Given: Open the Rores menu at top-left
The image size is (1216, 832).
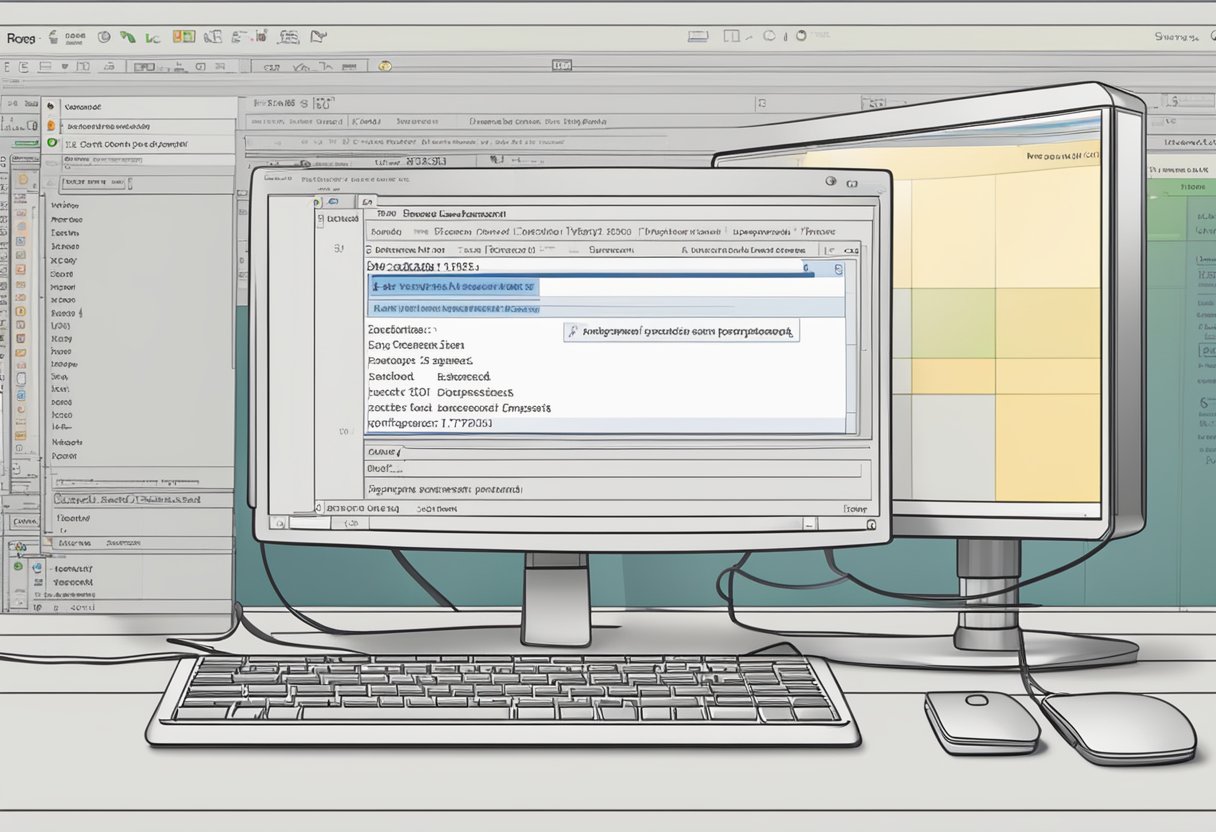Looking at the screenshot, I should pos(22,37).
